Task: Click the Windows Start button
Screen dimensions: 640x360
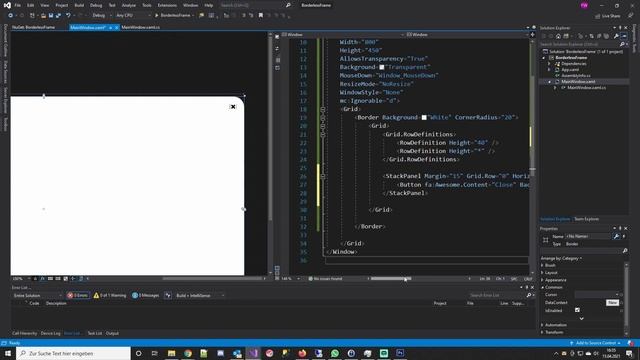Action: pyautogui.click(x=8, y=353)
